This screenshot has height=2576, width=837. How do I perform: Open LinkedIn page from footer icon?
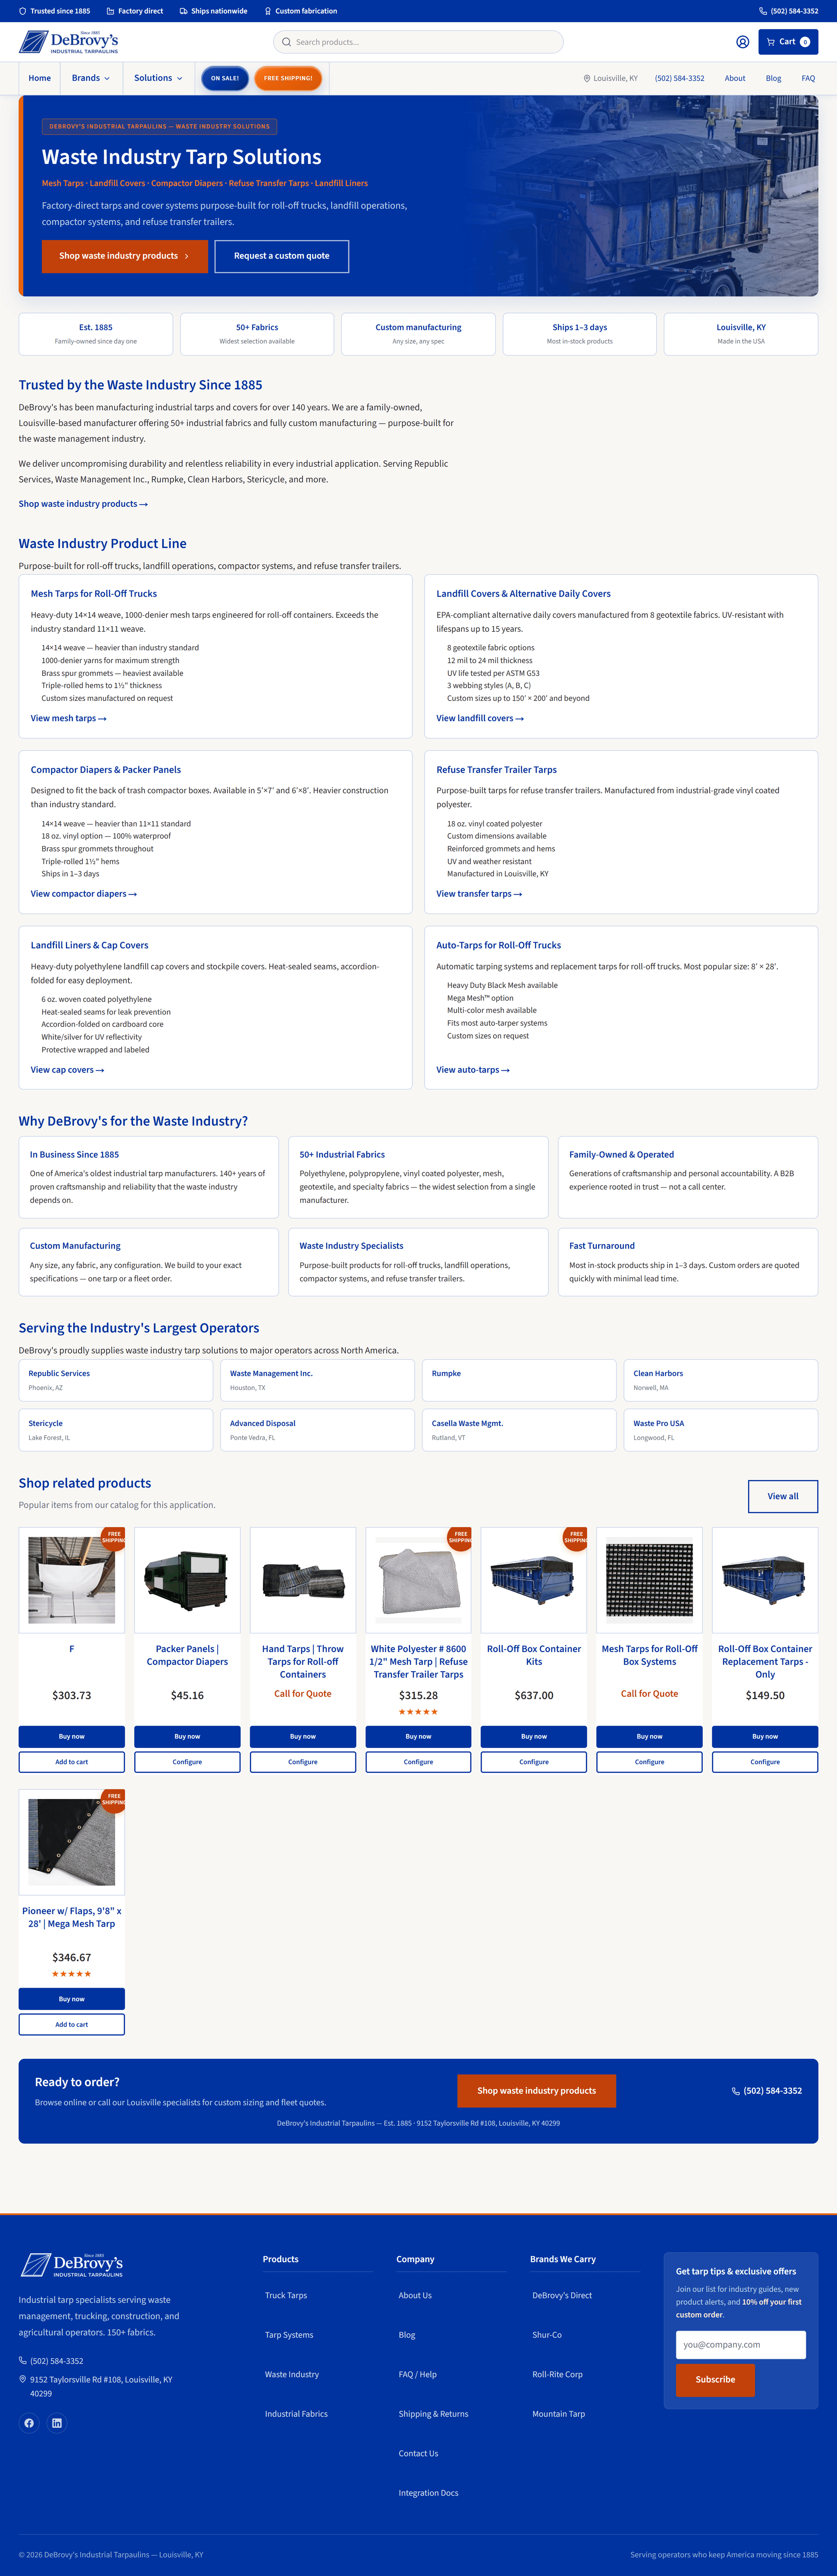(x=57, y=2423)
